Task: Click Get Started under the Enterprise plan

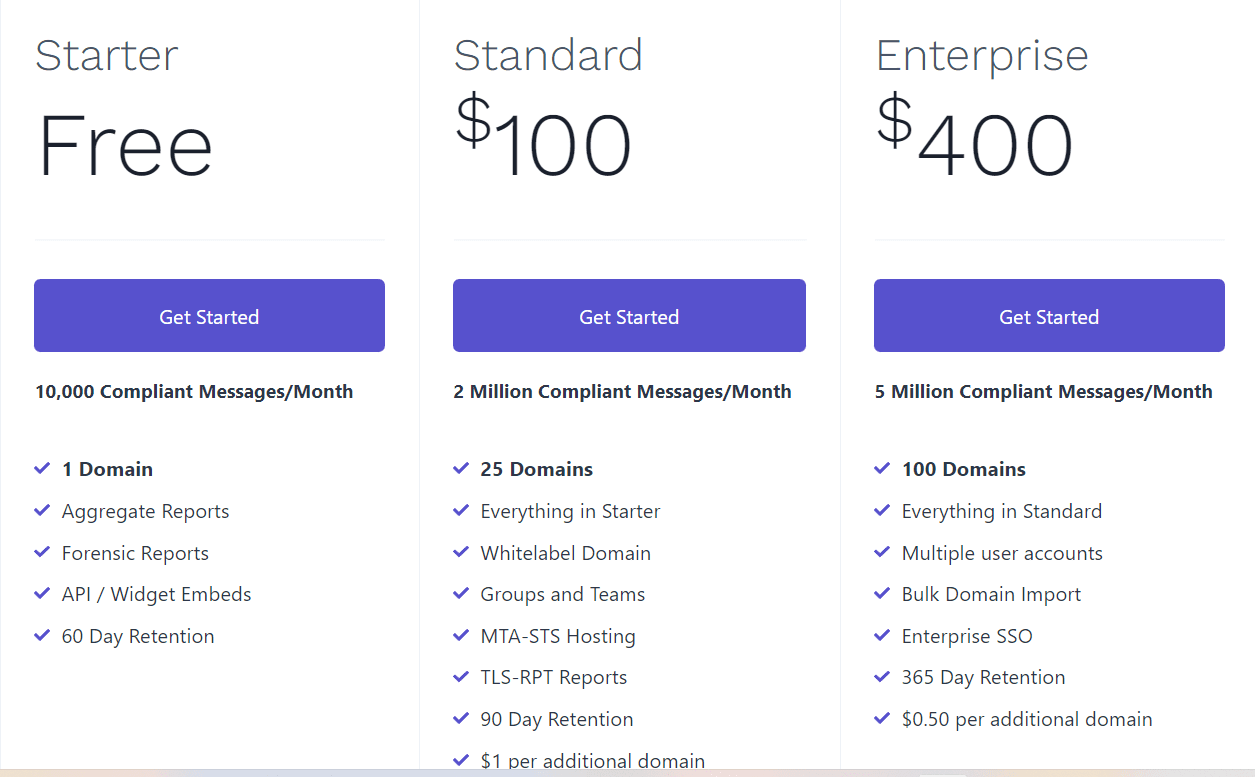Action: tap(1048, 315)
